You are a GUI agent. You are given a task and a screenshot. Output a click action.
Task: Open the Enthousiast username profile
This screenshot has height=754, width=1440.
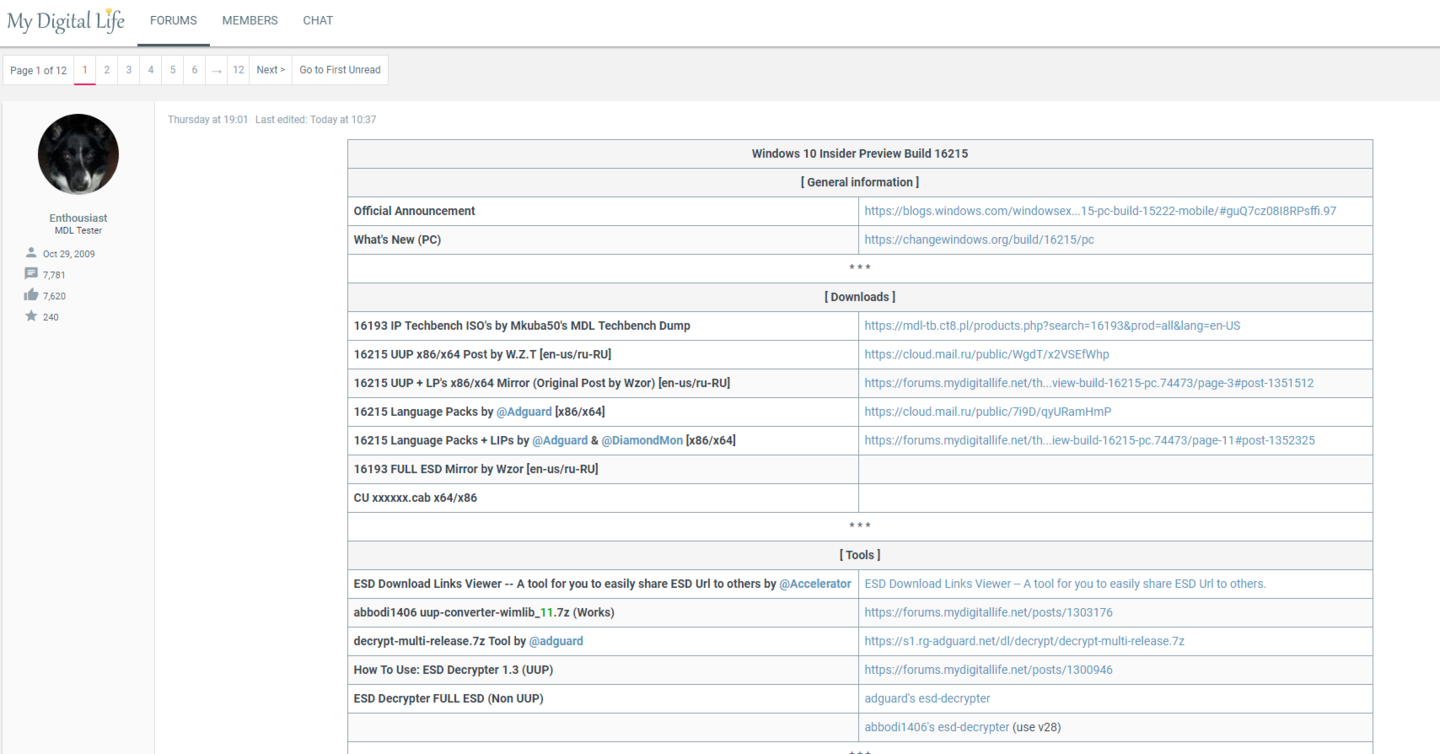(78, 218)
